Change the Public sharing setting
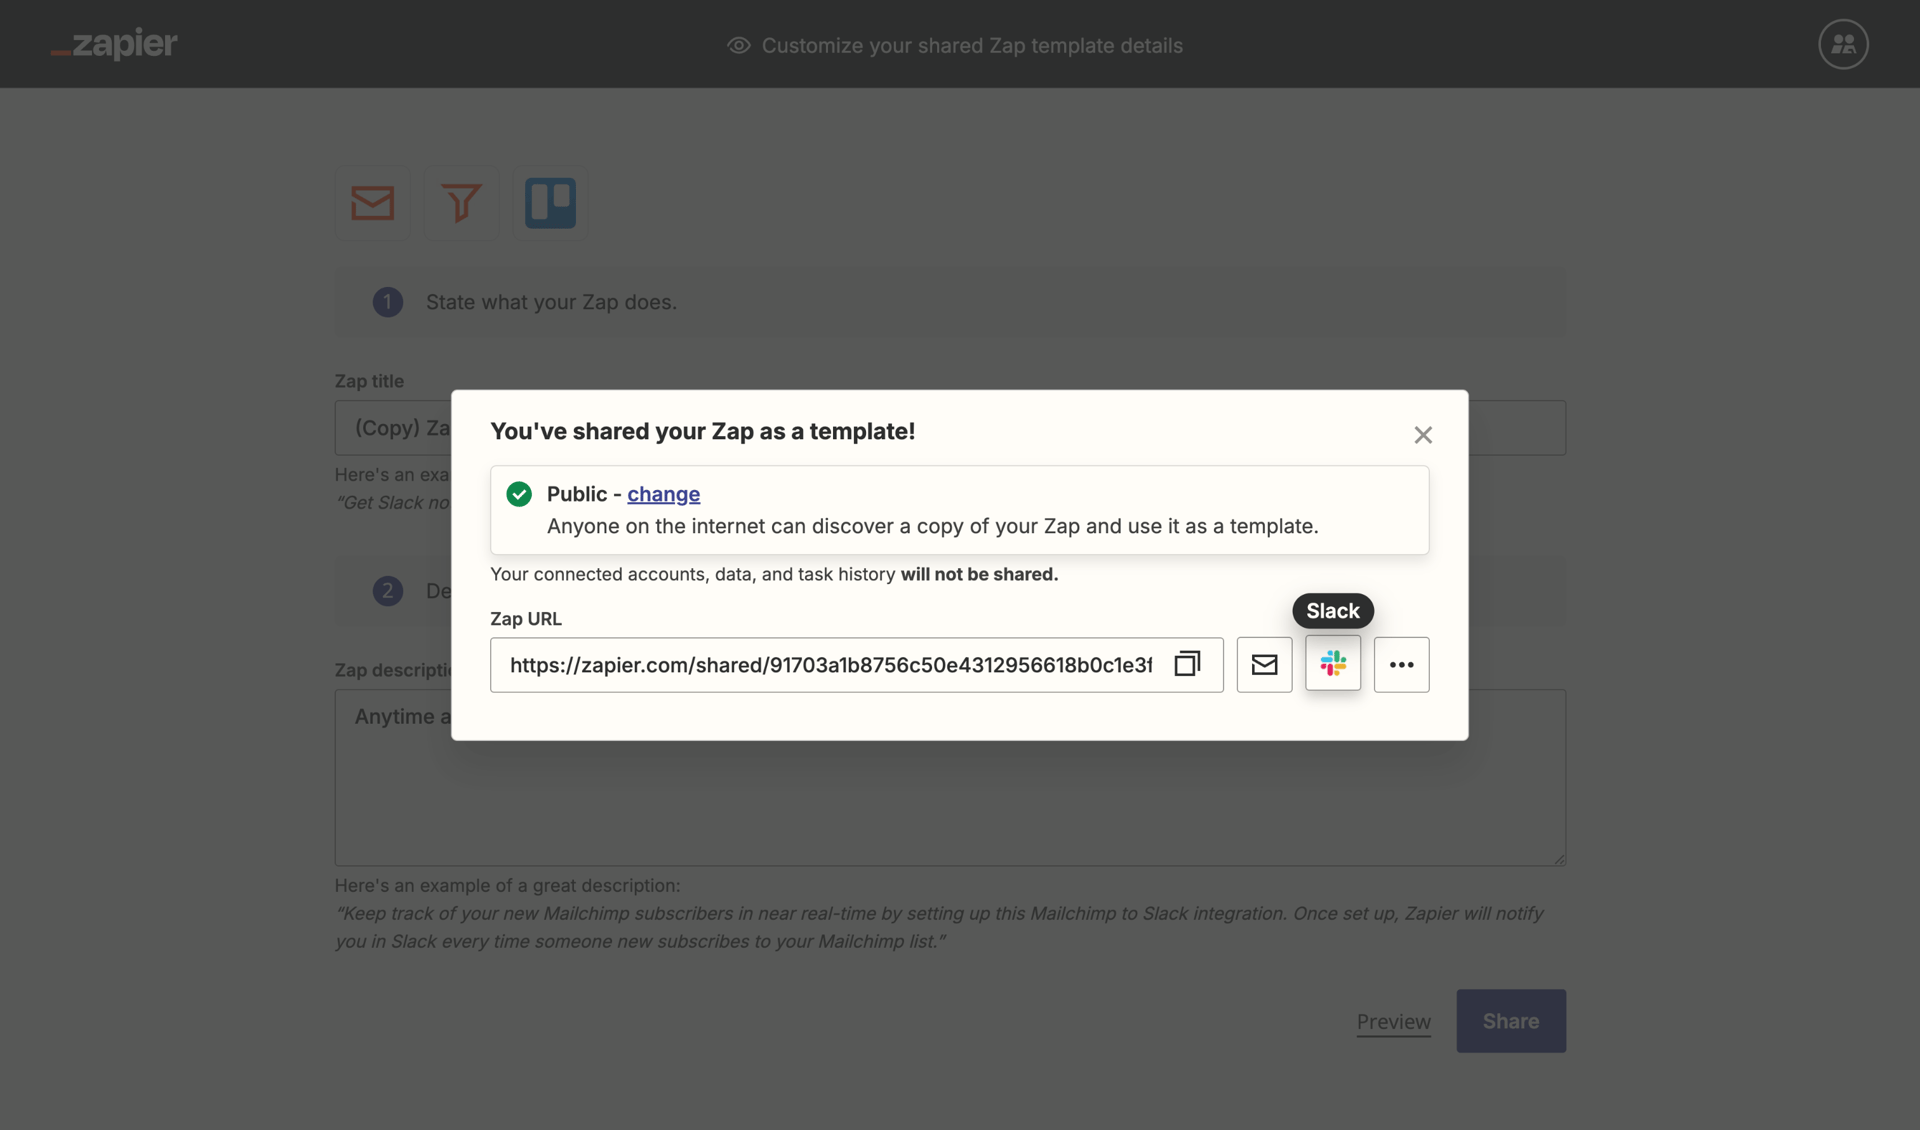The image size is (1920, 1130). point(663,494)
